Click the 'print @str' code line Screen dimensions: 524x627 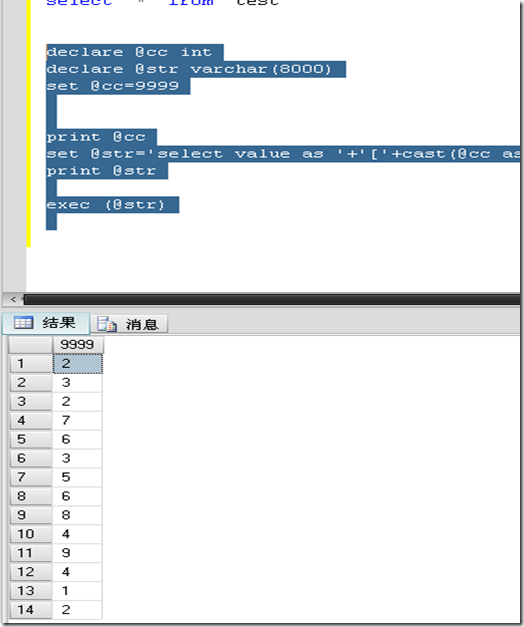[102, 171]
